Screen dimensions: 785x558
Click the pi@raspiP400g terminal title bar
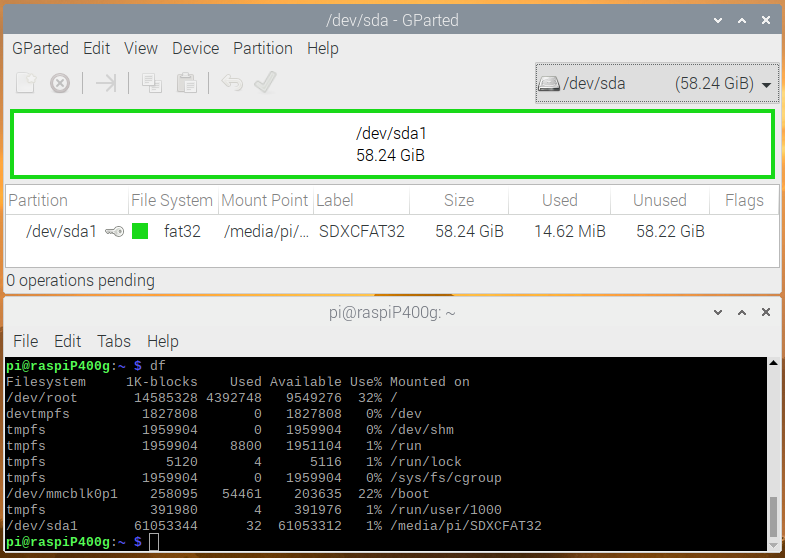coord(392,313)
